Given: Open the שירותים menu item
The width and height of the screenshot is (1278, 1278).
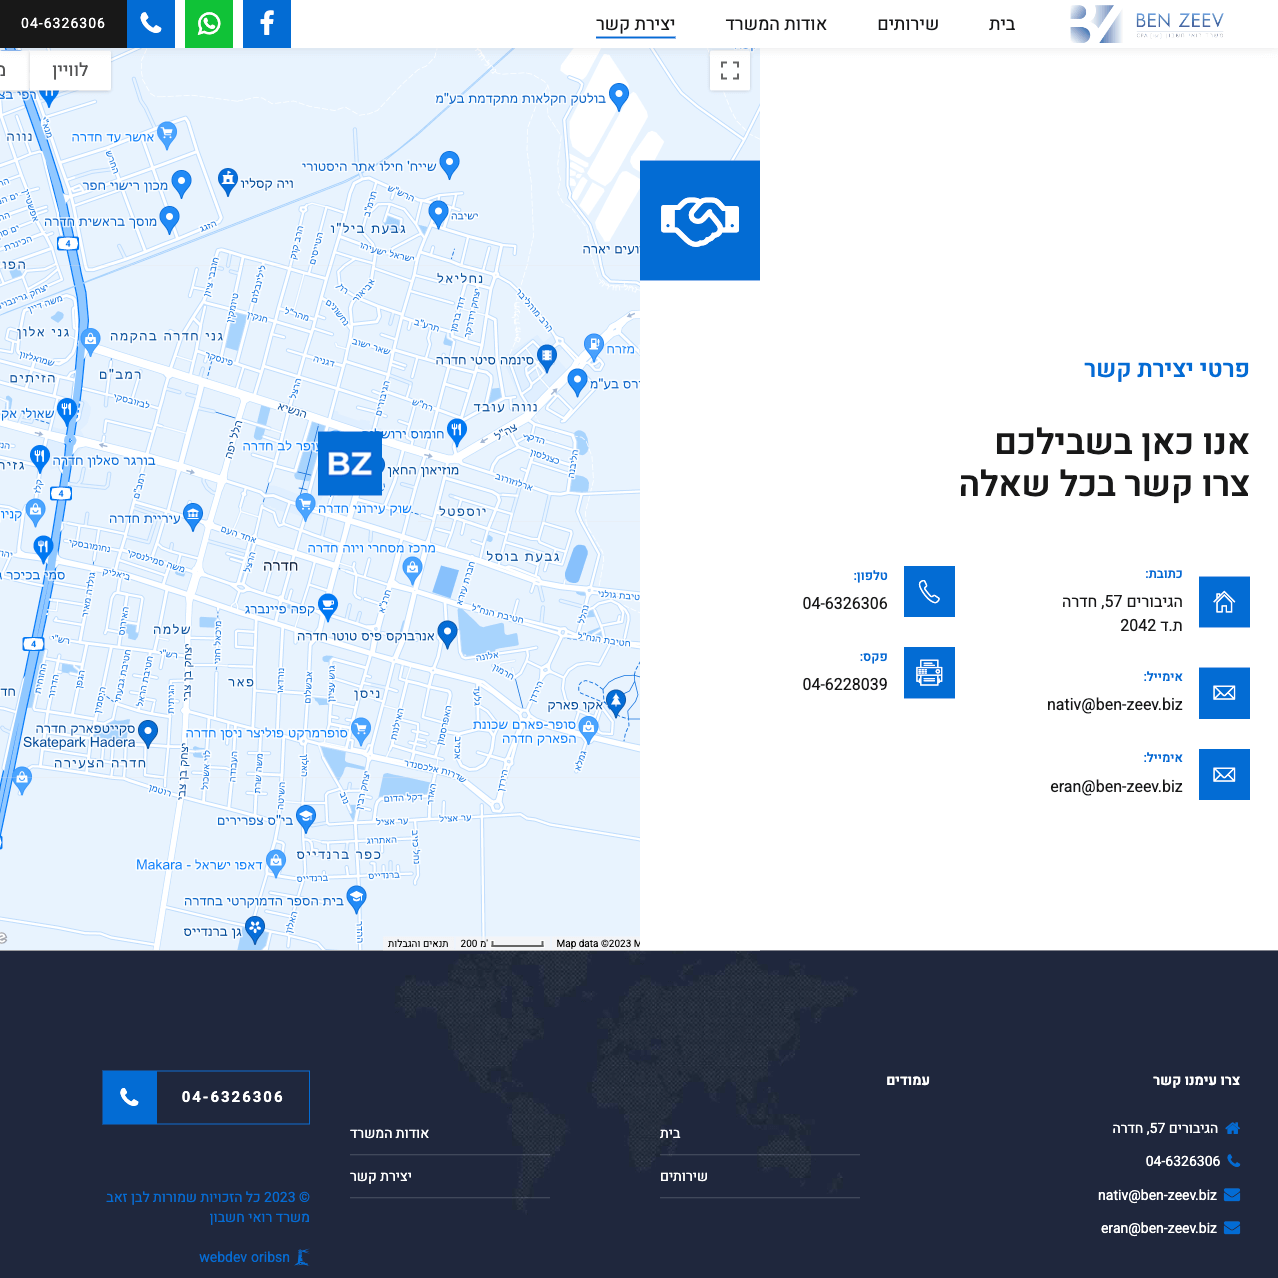Looking at the screenshot, I should pos(908,24).
